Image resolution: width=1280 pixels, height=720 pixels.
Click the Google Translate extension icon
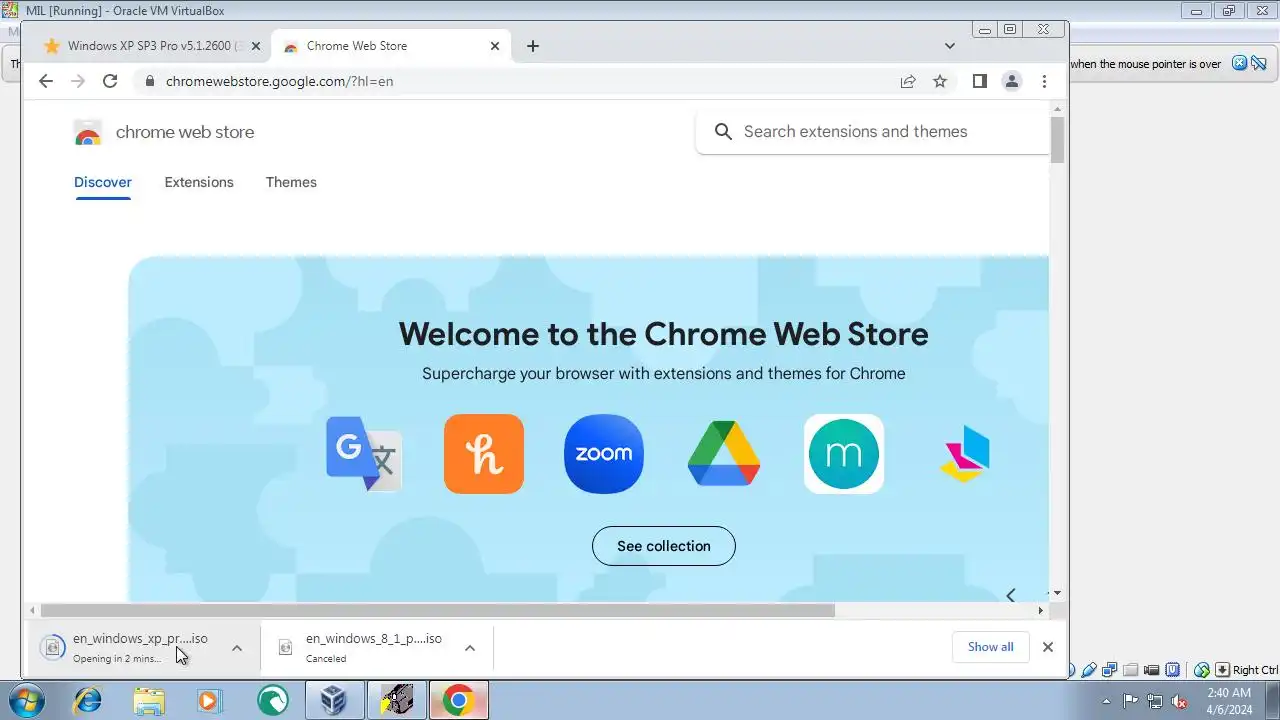(364, 454)
